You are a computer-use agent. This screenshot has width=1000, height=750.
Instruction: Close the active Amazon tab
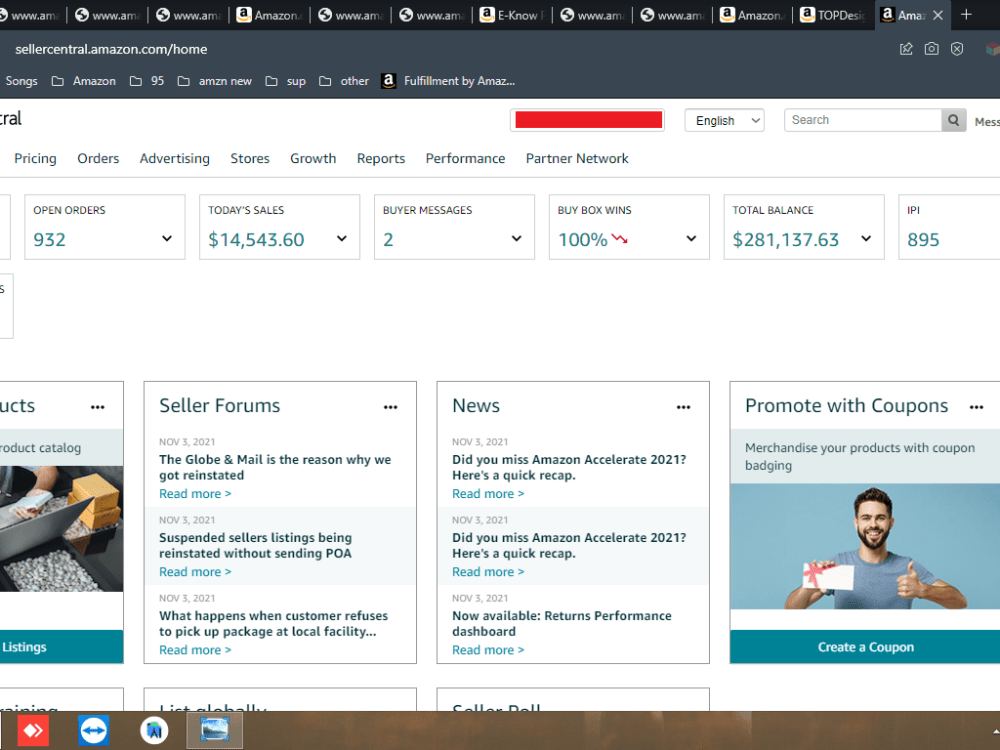tap(938, 15)
